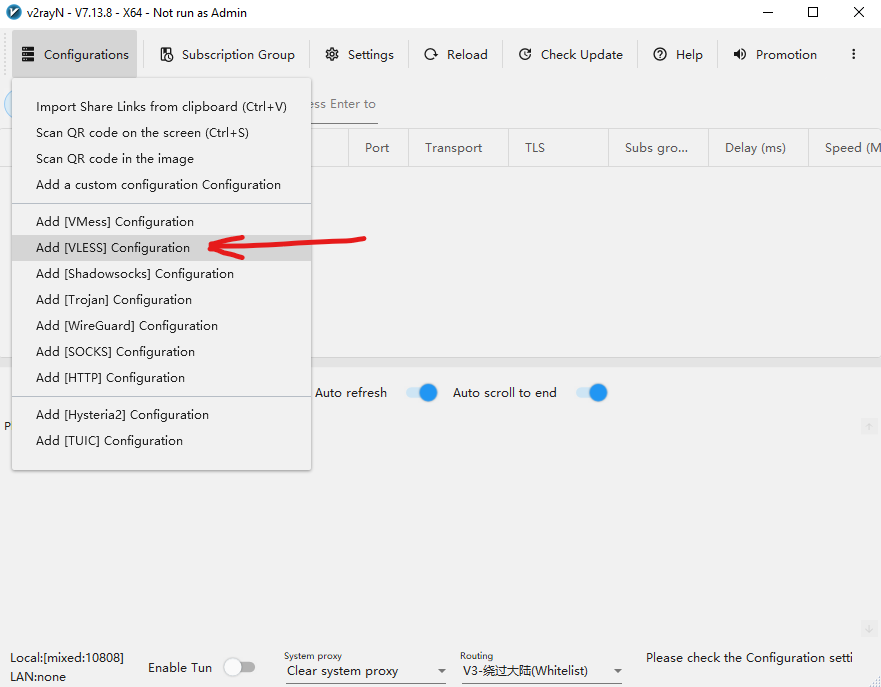Enable the Tun mode toggle

click(239, 667)
